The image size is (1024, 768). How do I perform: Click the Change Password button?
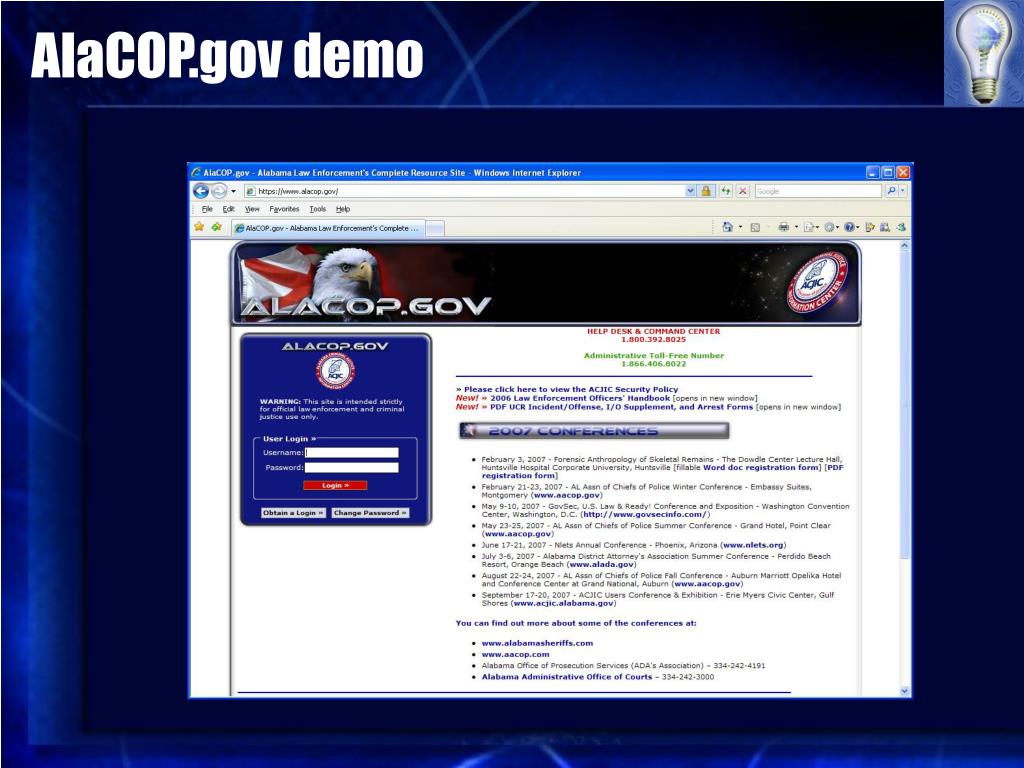[x=370, y=513]
